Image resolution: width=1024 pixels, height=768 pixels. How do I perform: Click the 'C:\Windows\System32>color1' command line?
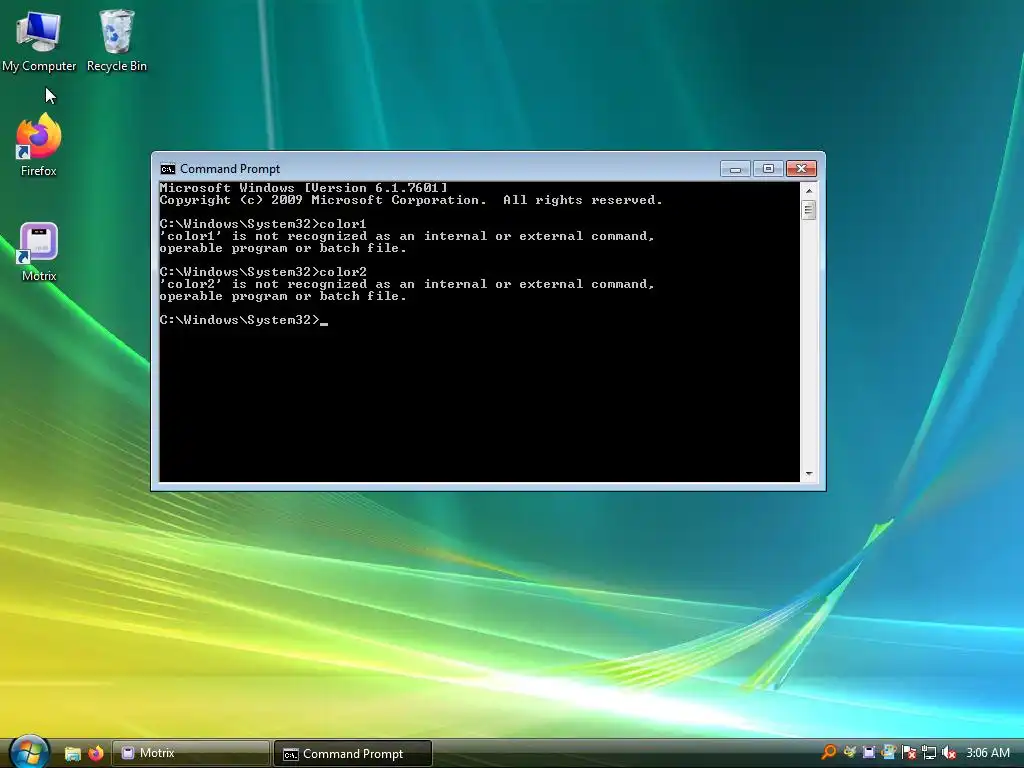(x=263, y=224)
